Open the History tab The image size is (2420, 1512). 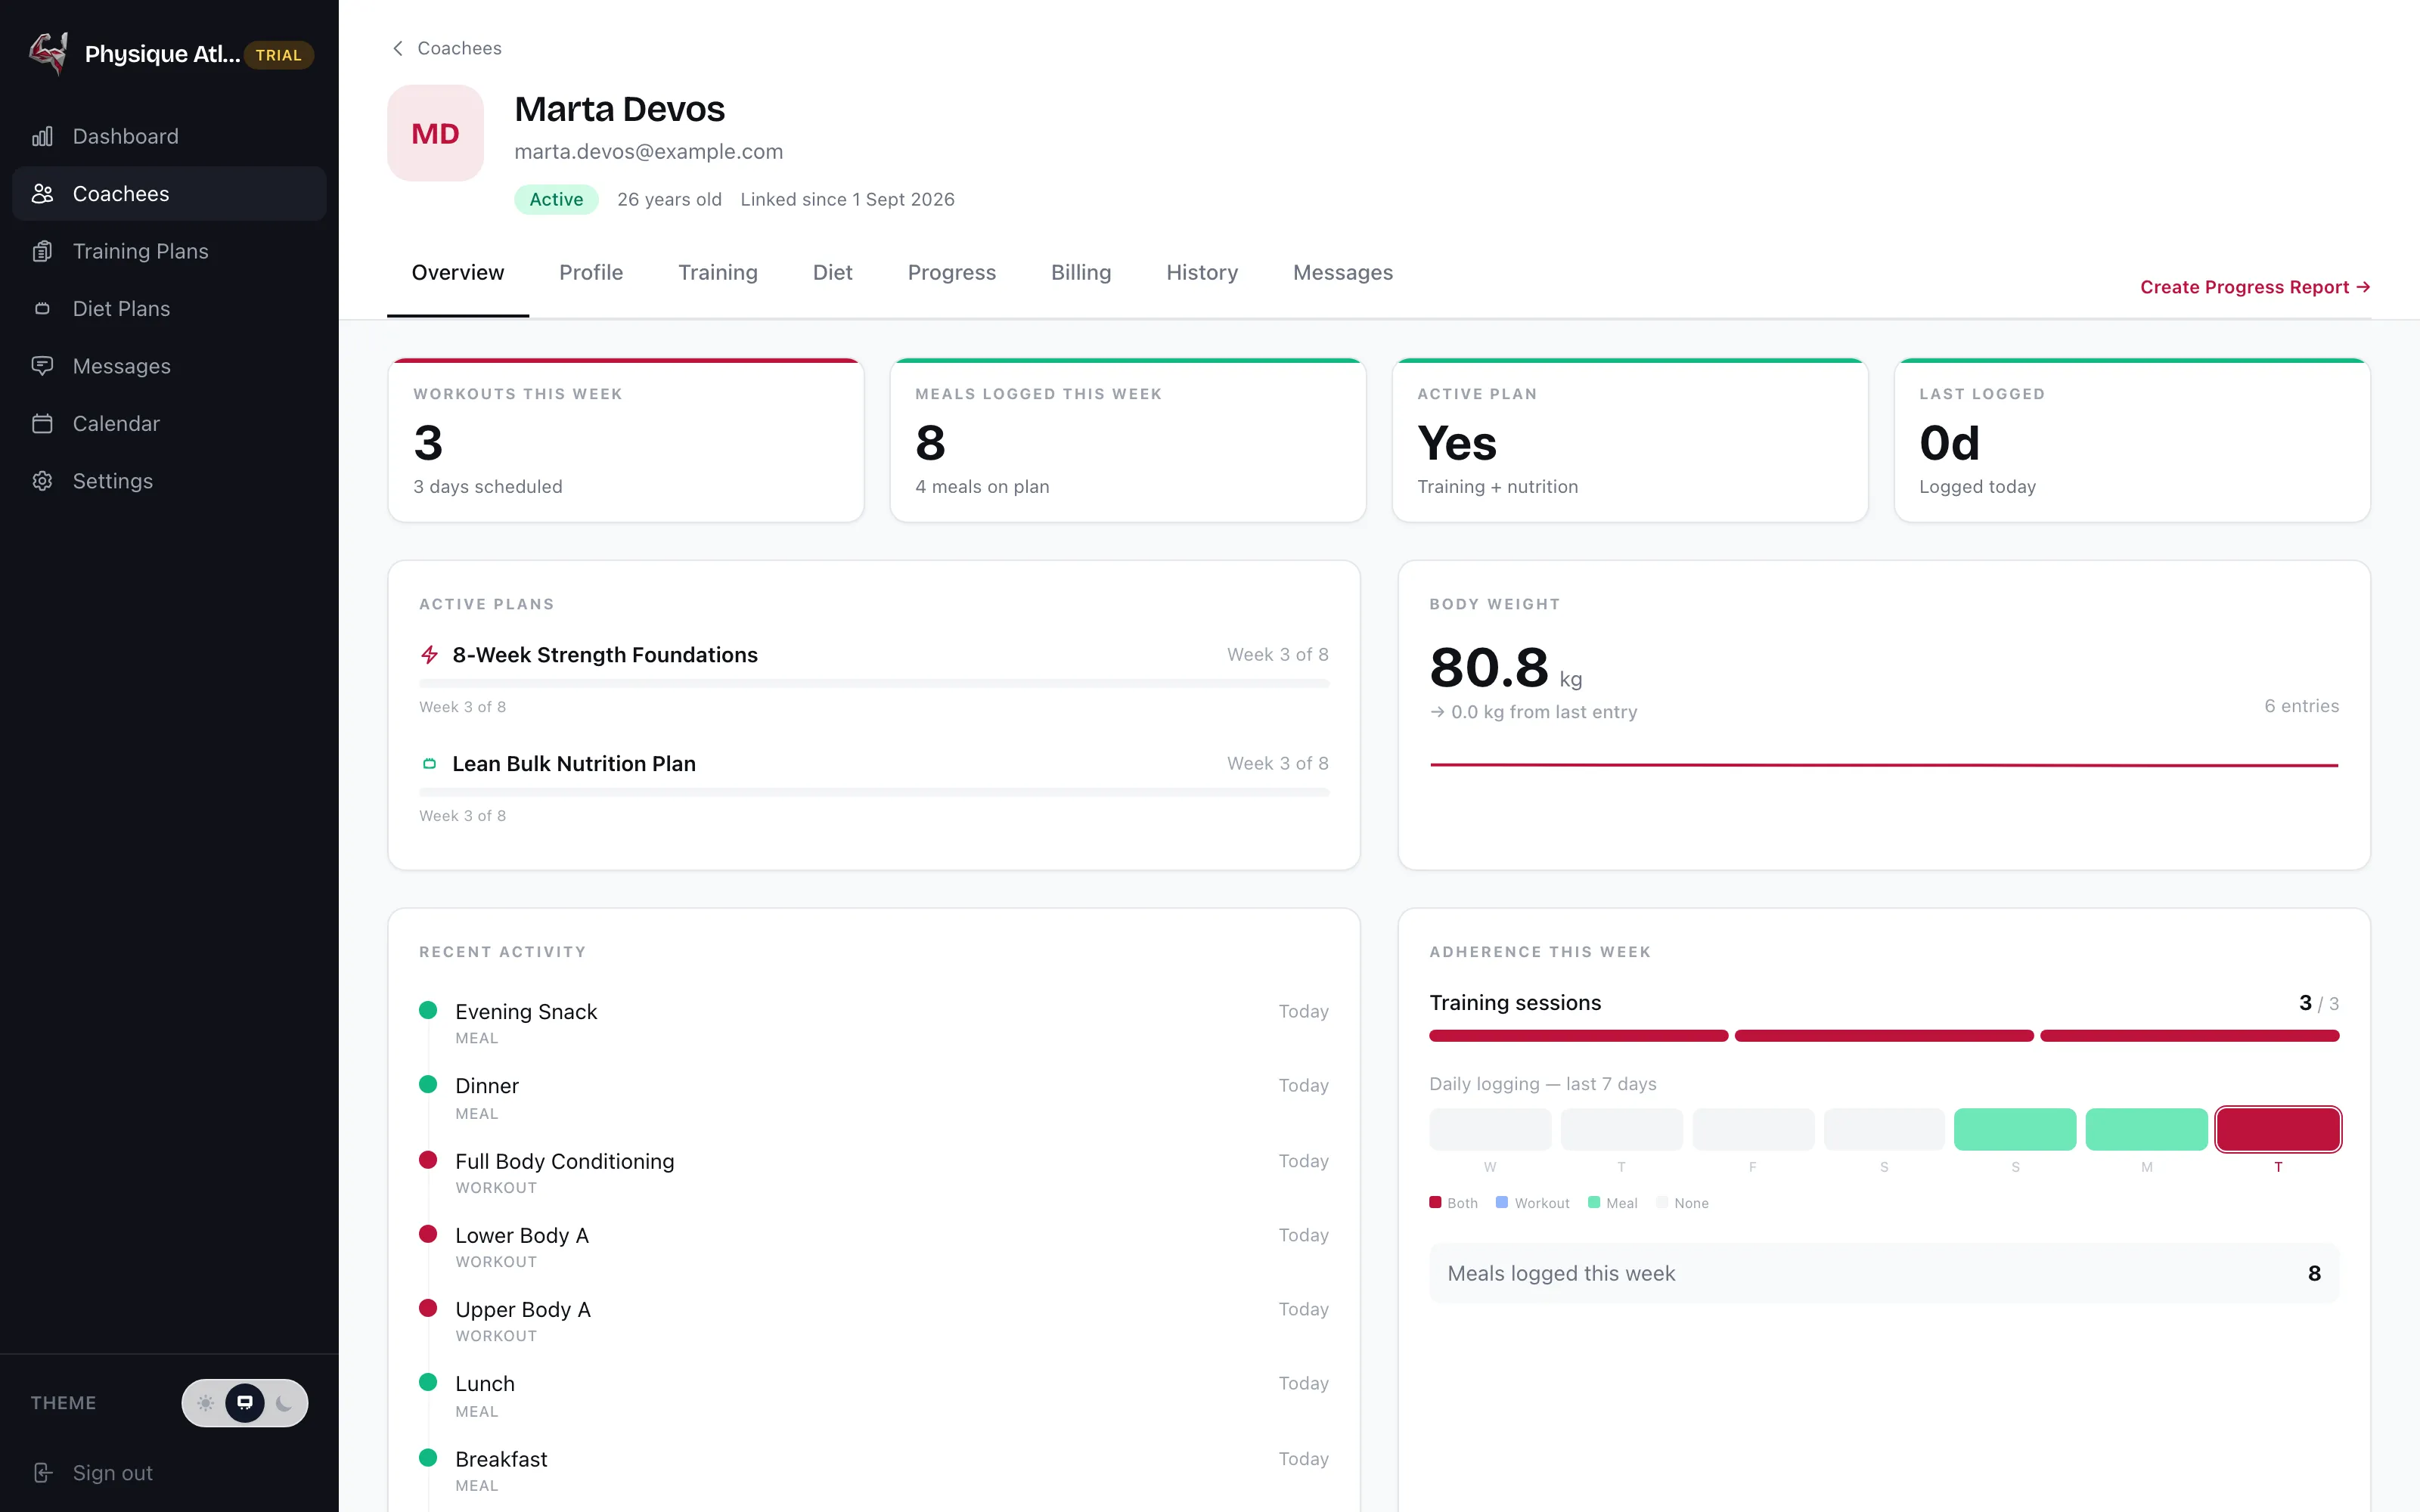pos(1202,273)
